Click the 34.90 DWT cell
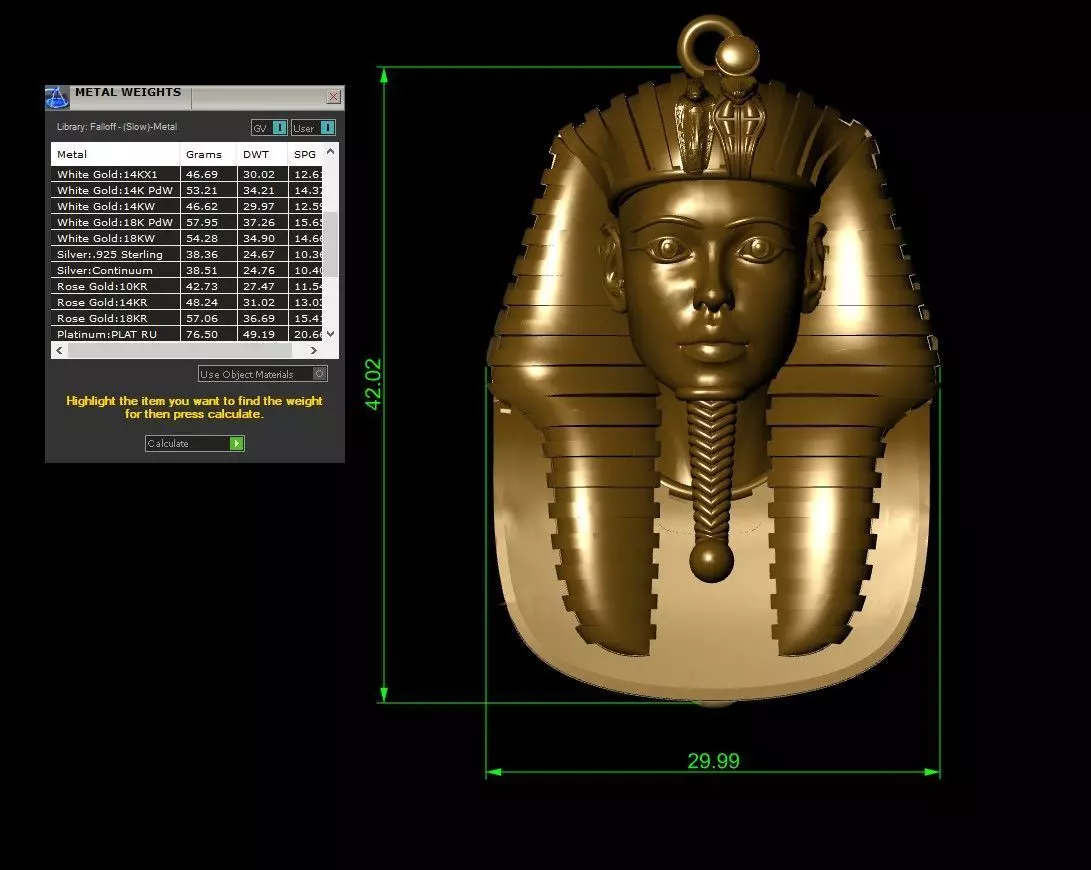The width and height of the screenshot is (1091, 870). 262,238
